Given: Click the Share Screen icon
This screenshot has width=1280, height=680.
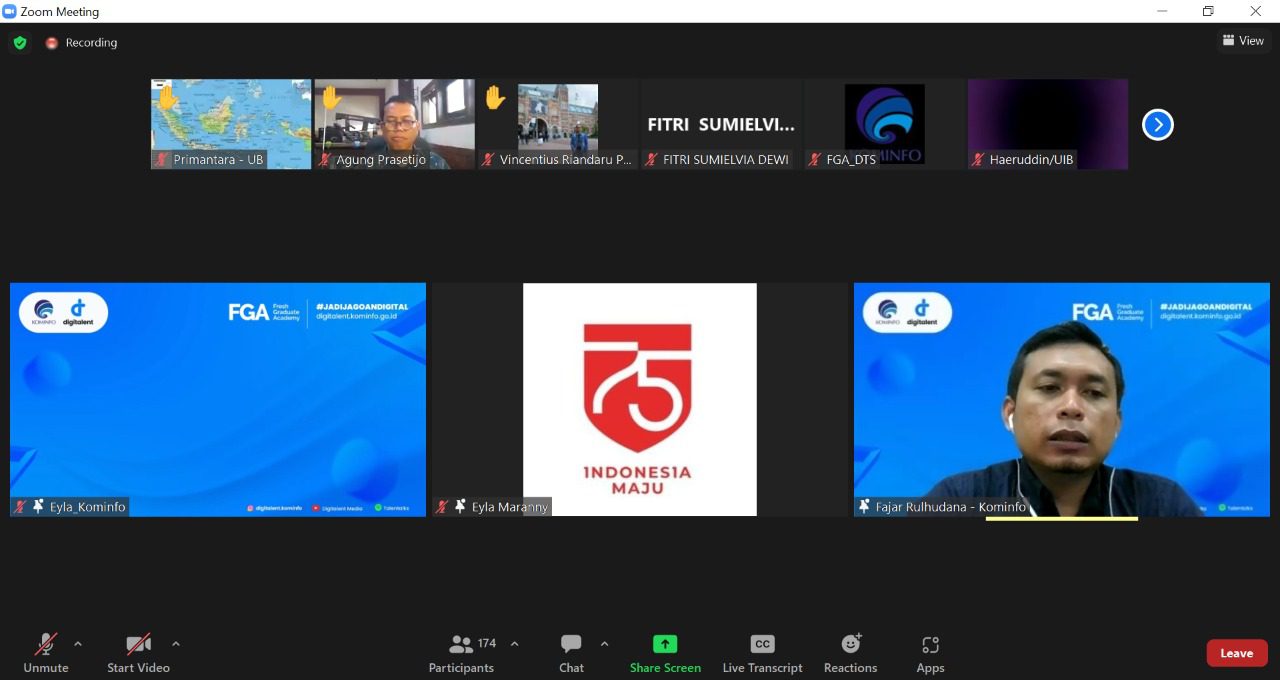Looking at the screenshot, I should pos(665,645).
